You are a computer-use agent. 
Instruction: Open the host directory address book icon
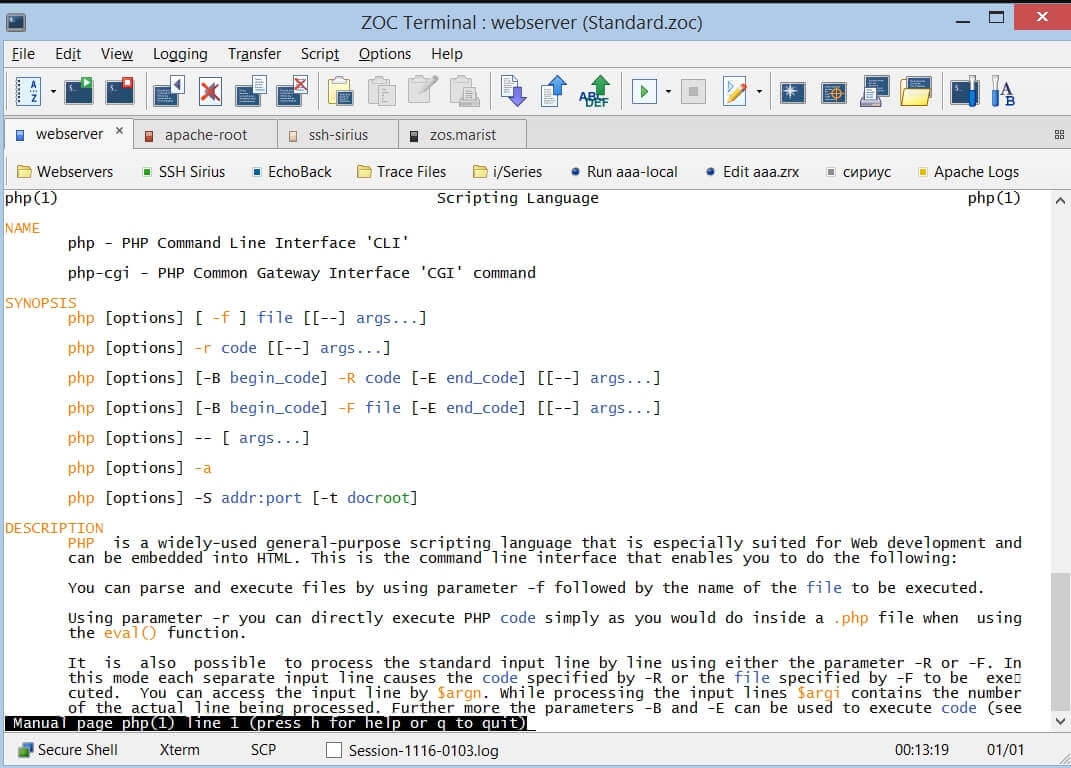coord(29,92)
